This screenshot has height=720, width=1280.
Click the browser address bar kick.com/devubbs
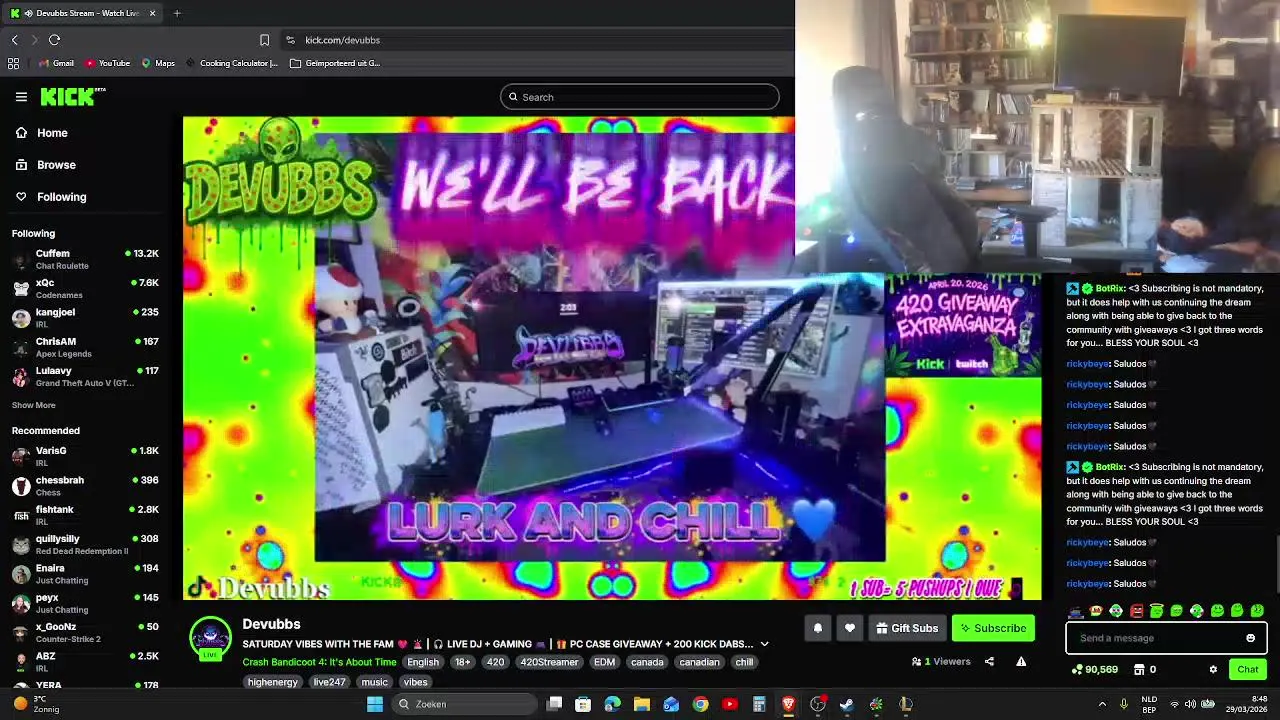[342, 40]
